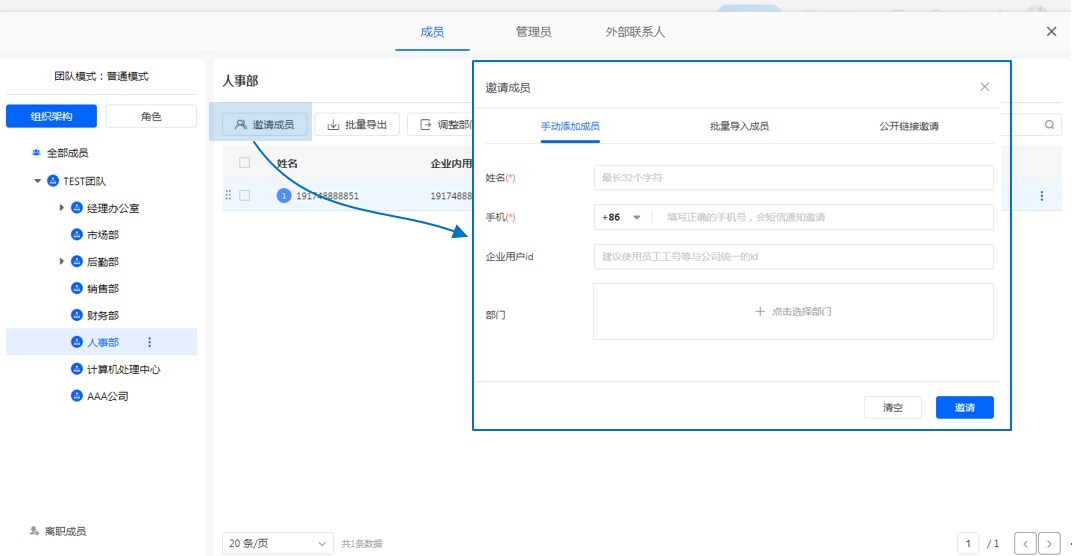Expand the 经理办公室 tree node
The image size is (1072, 556).
tap(62, 208)
